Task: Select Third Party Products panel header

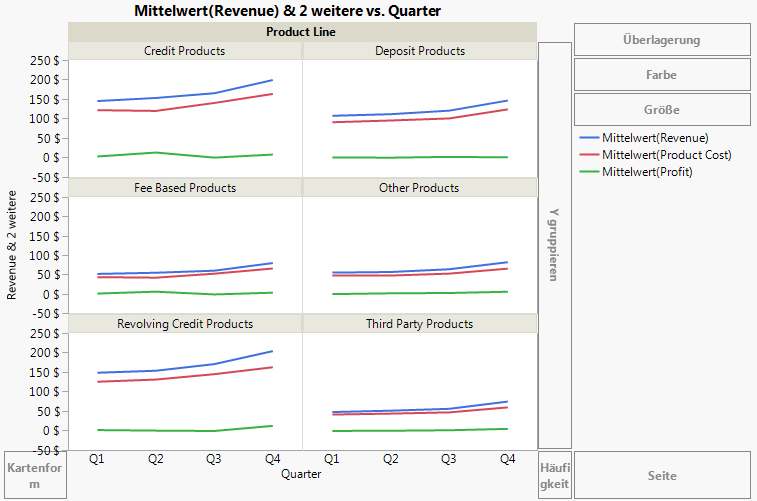Action: [420, 324]
